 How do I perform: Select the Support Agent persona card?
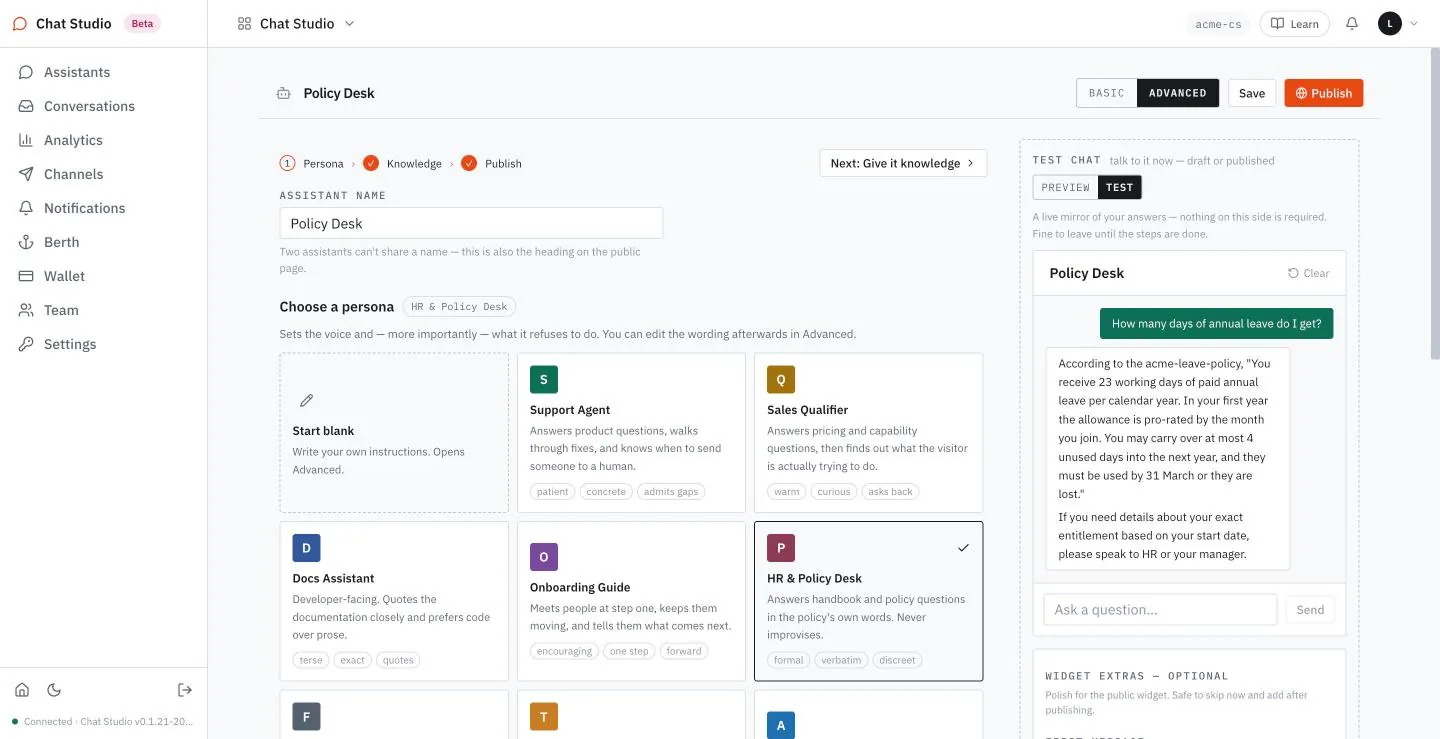tap(631, 432)
